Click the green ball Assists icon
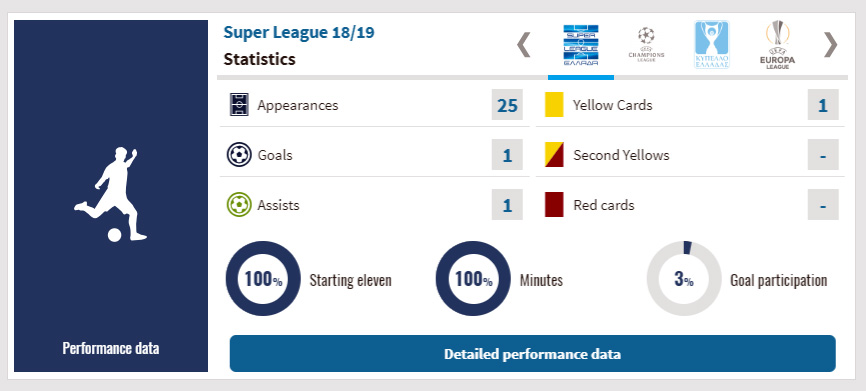 (x=239, y=205)
